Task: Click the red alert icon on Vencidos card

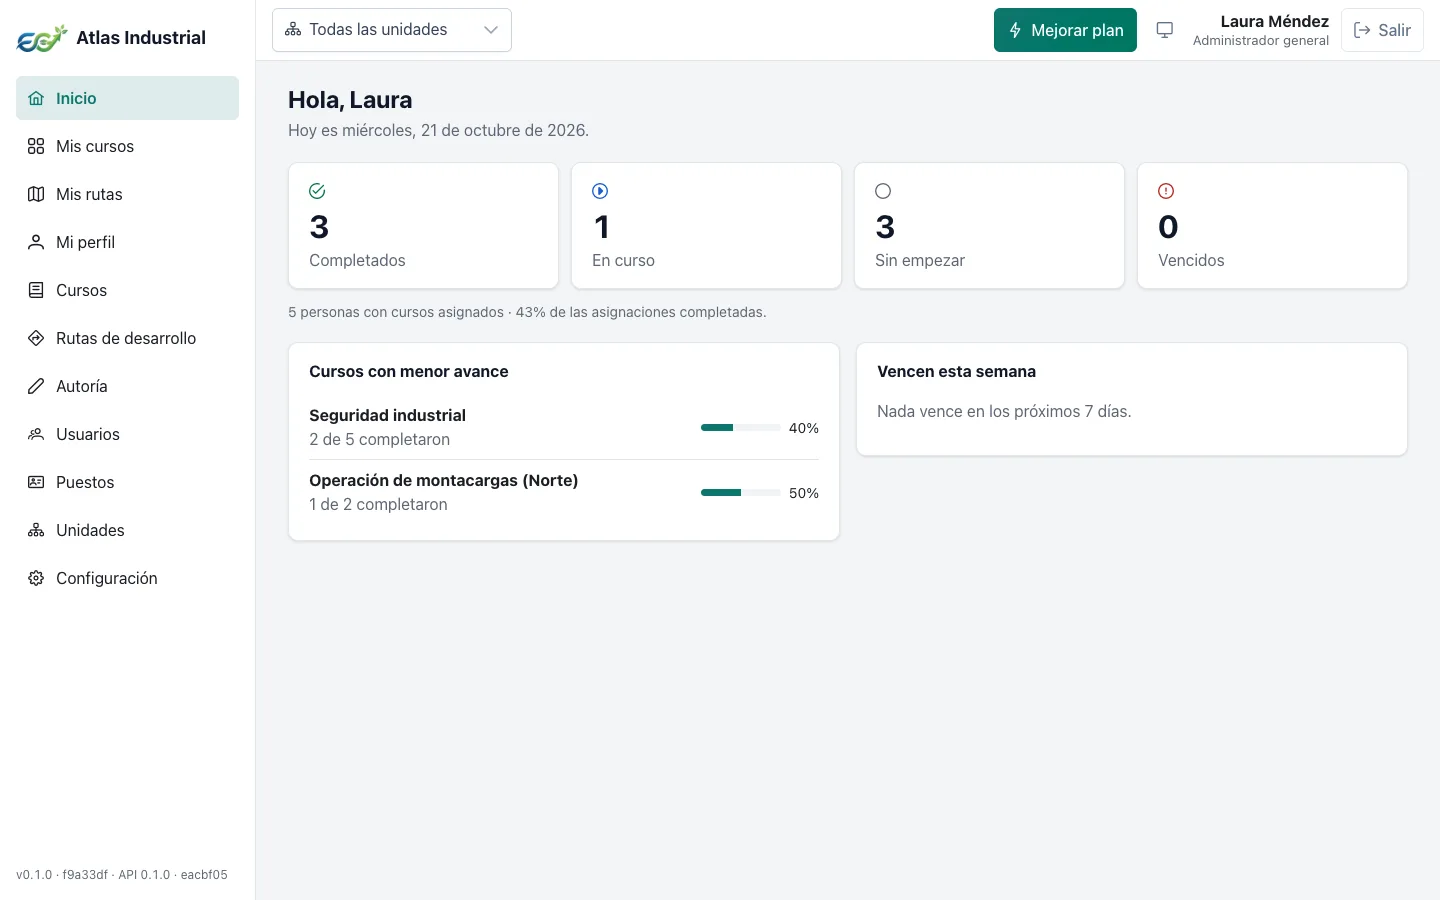Action: coord(1166,191)
